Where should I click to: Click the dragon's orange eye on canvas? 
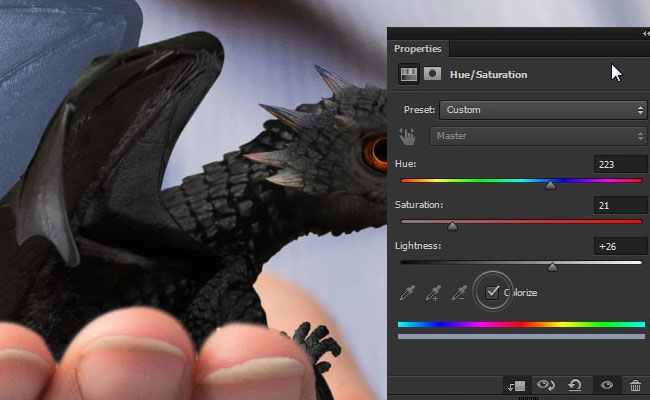tap(375, 153)
